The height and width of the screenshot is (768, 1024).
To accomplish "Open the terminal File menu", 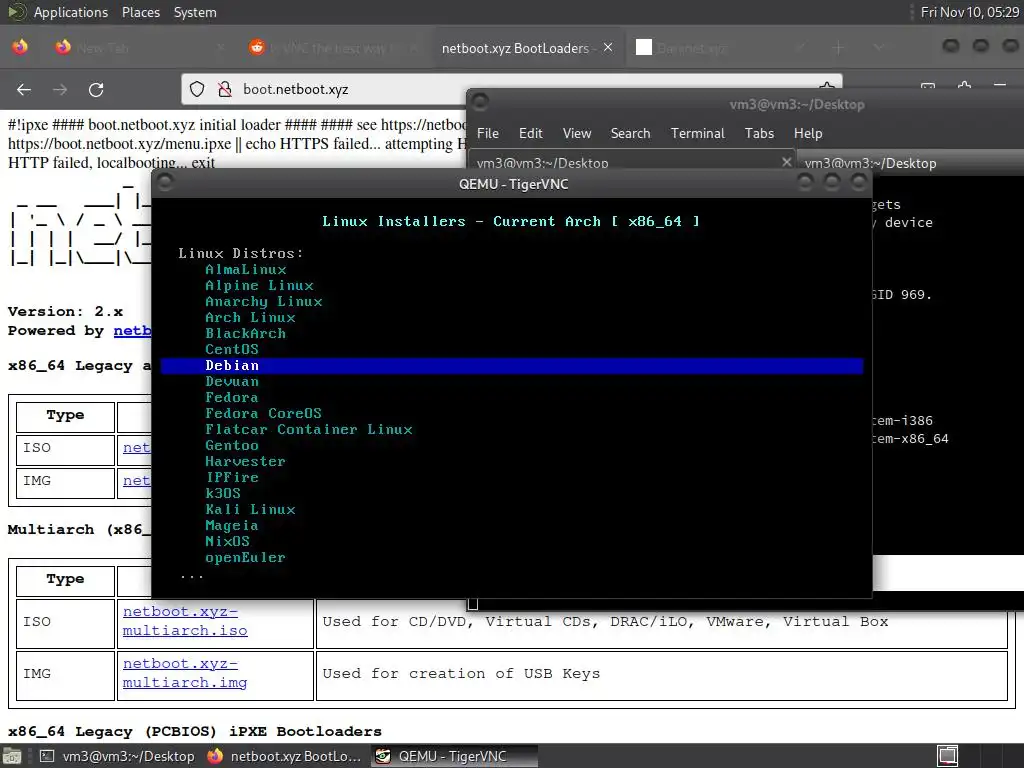I will (488, 133).
